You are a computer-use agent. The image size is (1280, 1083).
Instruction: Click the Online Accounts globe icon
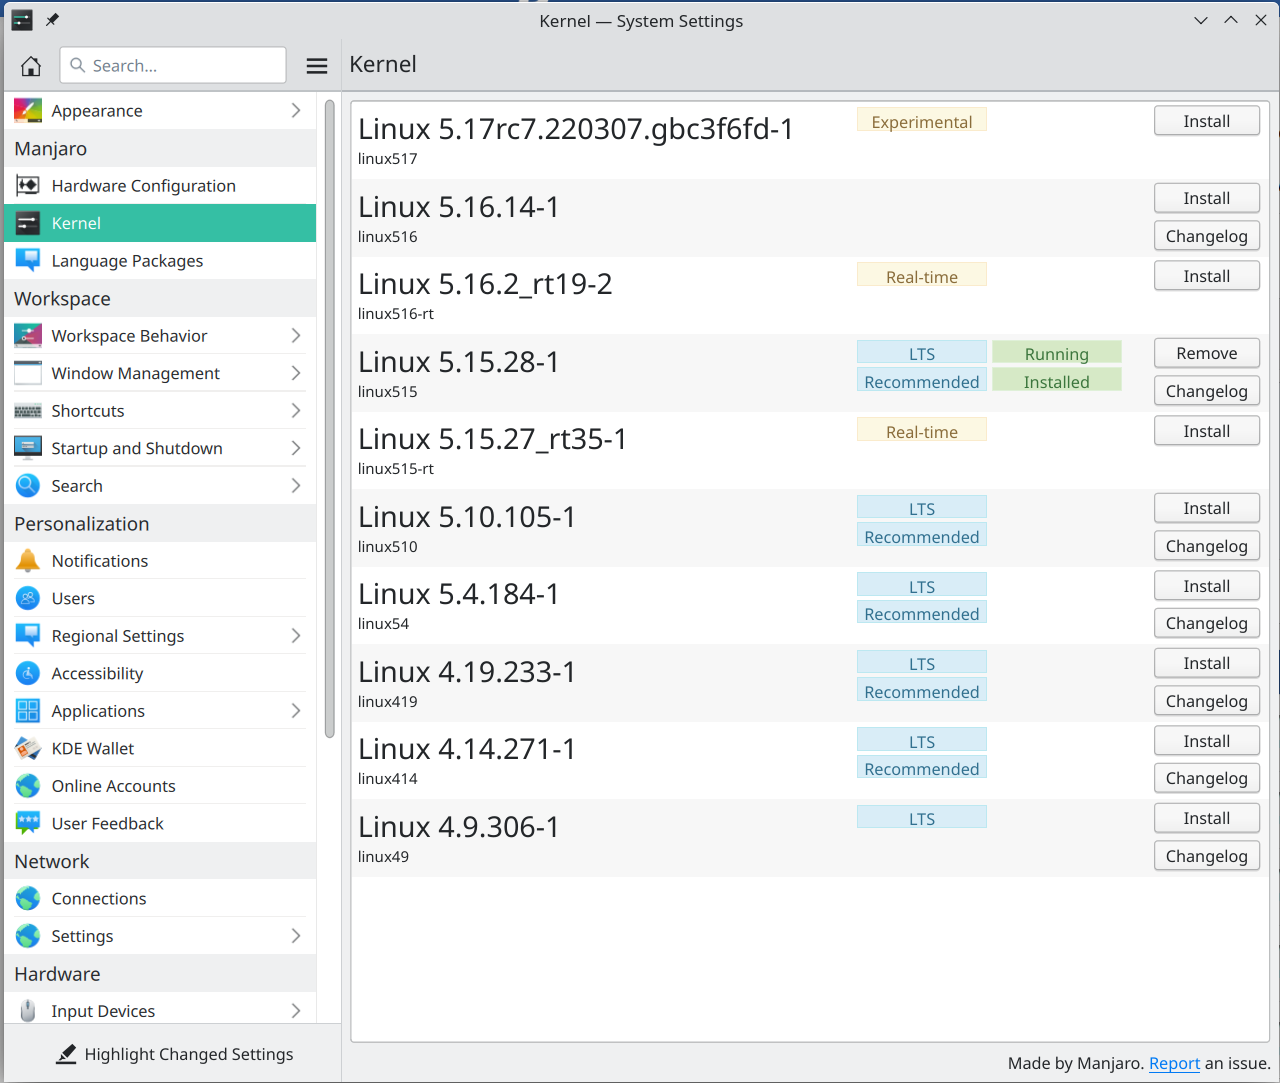pyautogui.click(x=28, y=786)
